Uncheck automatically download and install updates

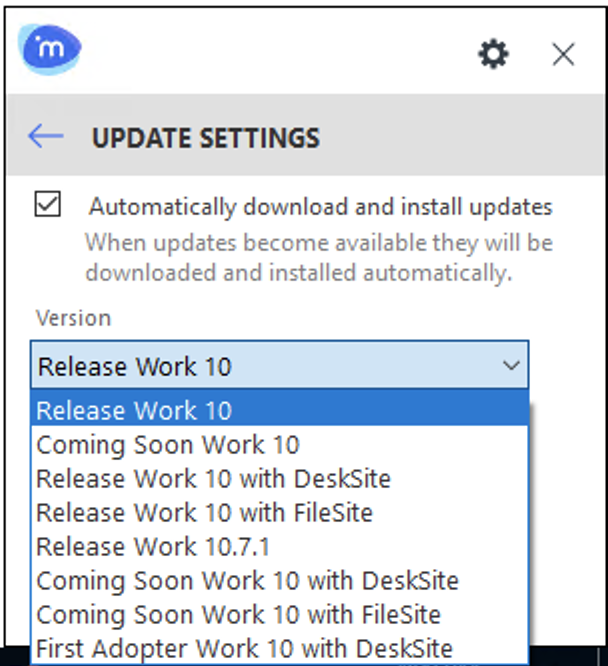click(x=47, y=205)
